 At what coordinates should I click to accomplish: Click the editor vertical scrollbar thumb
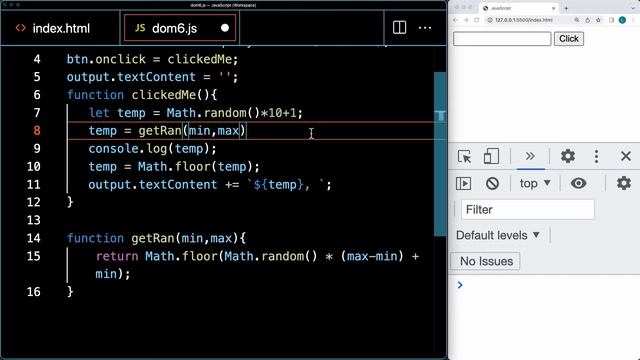pyautogui.click(x=440, y=154)
